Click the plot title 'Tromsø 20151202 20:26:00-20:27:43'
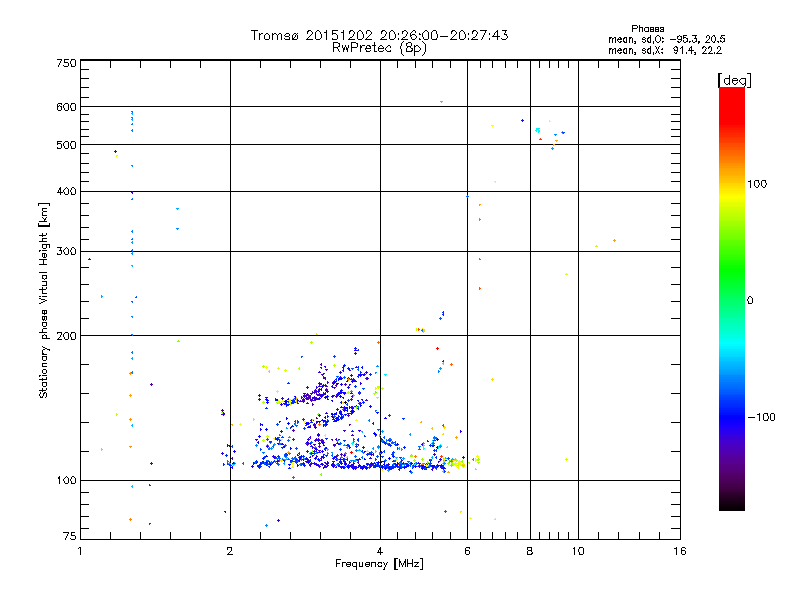This screenshot has height=600, width=800. pyautogui.click(x=379, y=35)
